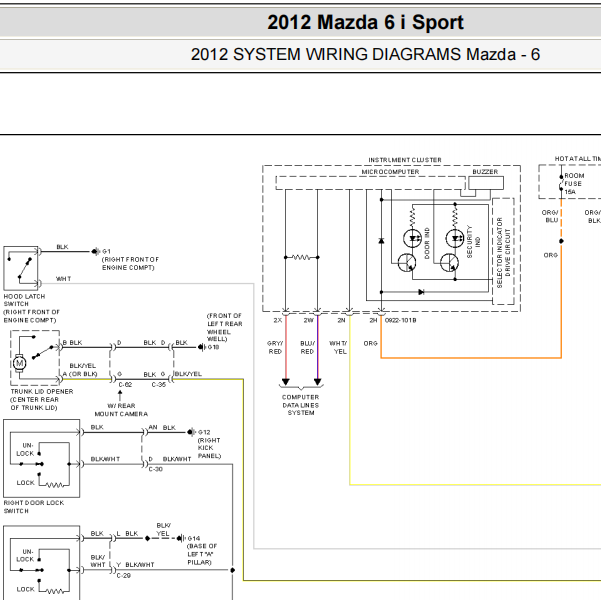This screenshot has width=601, height=600.
Task: Select the "2012 SYSTEM WIRING DIAGRAMS Mazda - 6" heading
Action: tap(365, 54)
